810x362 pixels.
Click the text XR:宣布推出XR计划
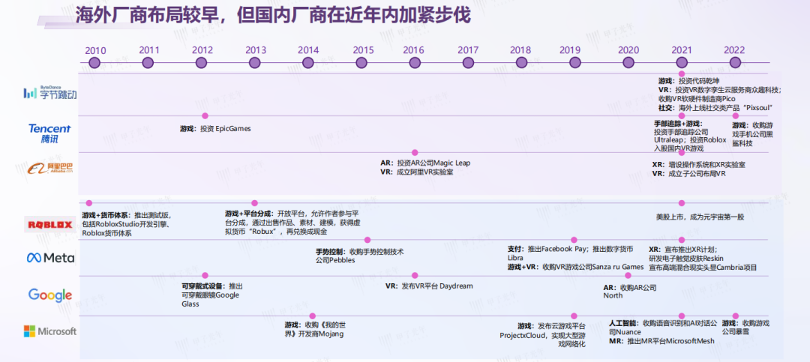click(683, 249)
